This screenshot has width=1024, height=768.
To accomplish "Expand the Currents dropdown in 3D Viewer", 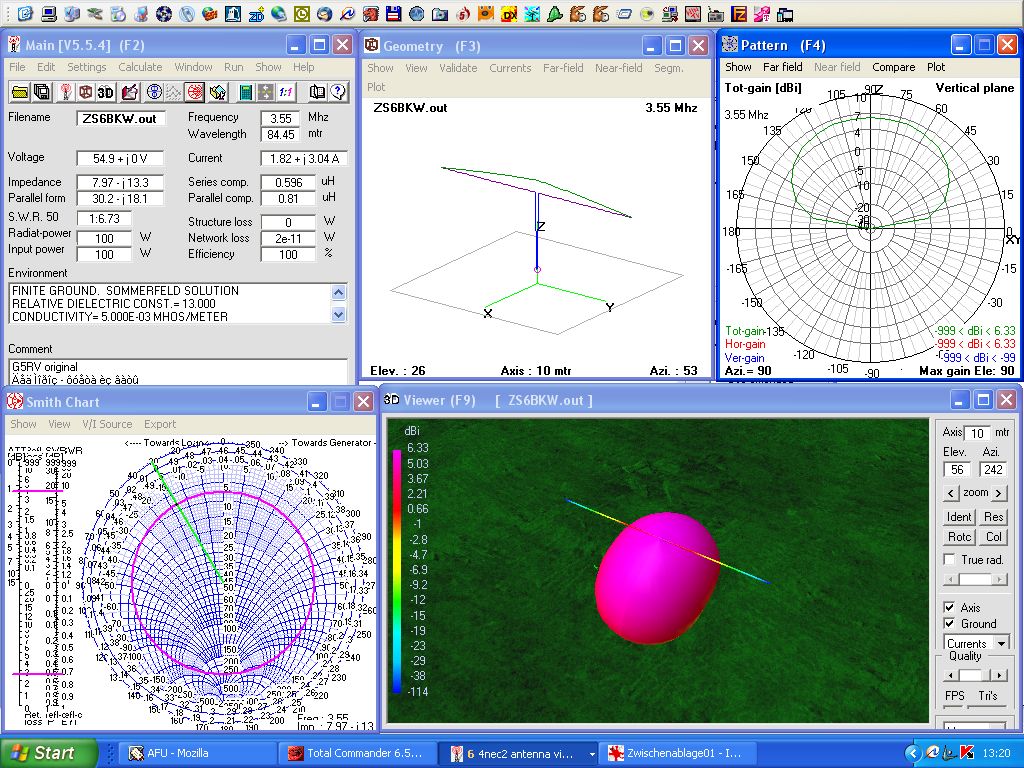I will (x=1001, y=643).
